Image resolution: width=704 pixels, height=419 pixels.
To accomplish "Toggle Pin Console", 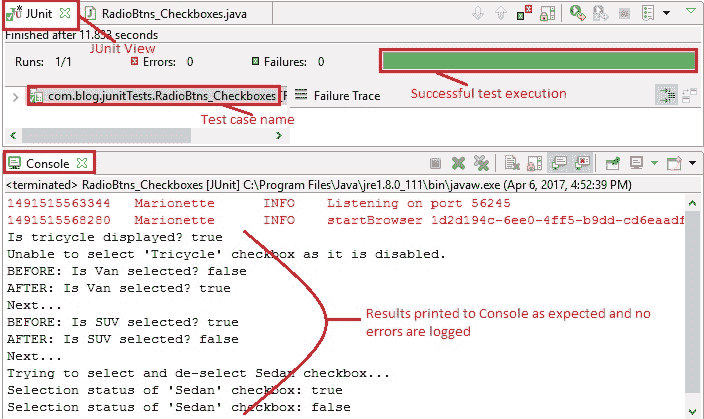I will tap(613, 163).
